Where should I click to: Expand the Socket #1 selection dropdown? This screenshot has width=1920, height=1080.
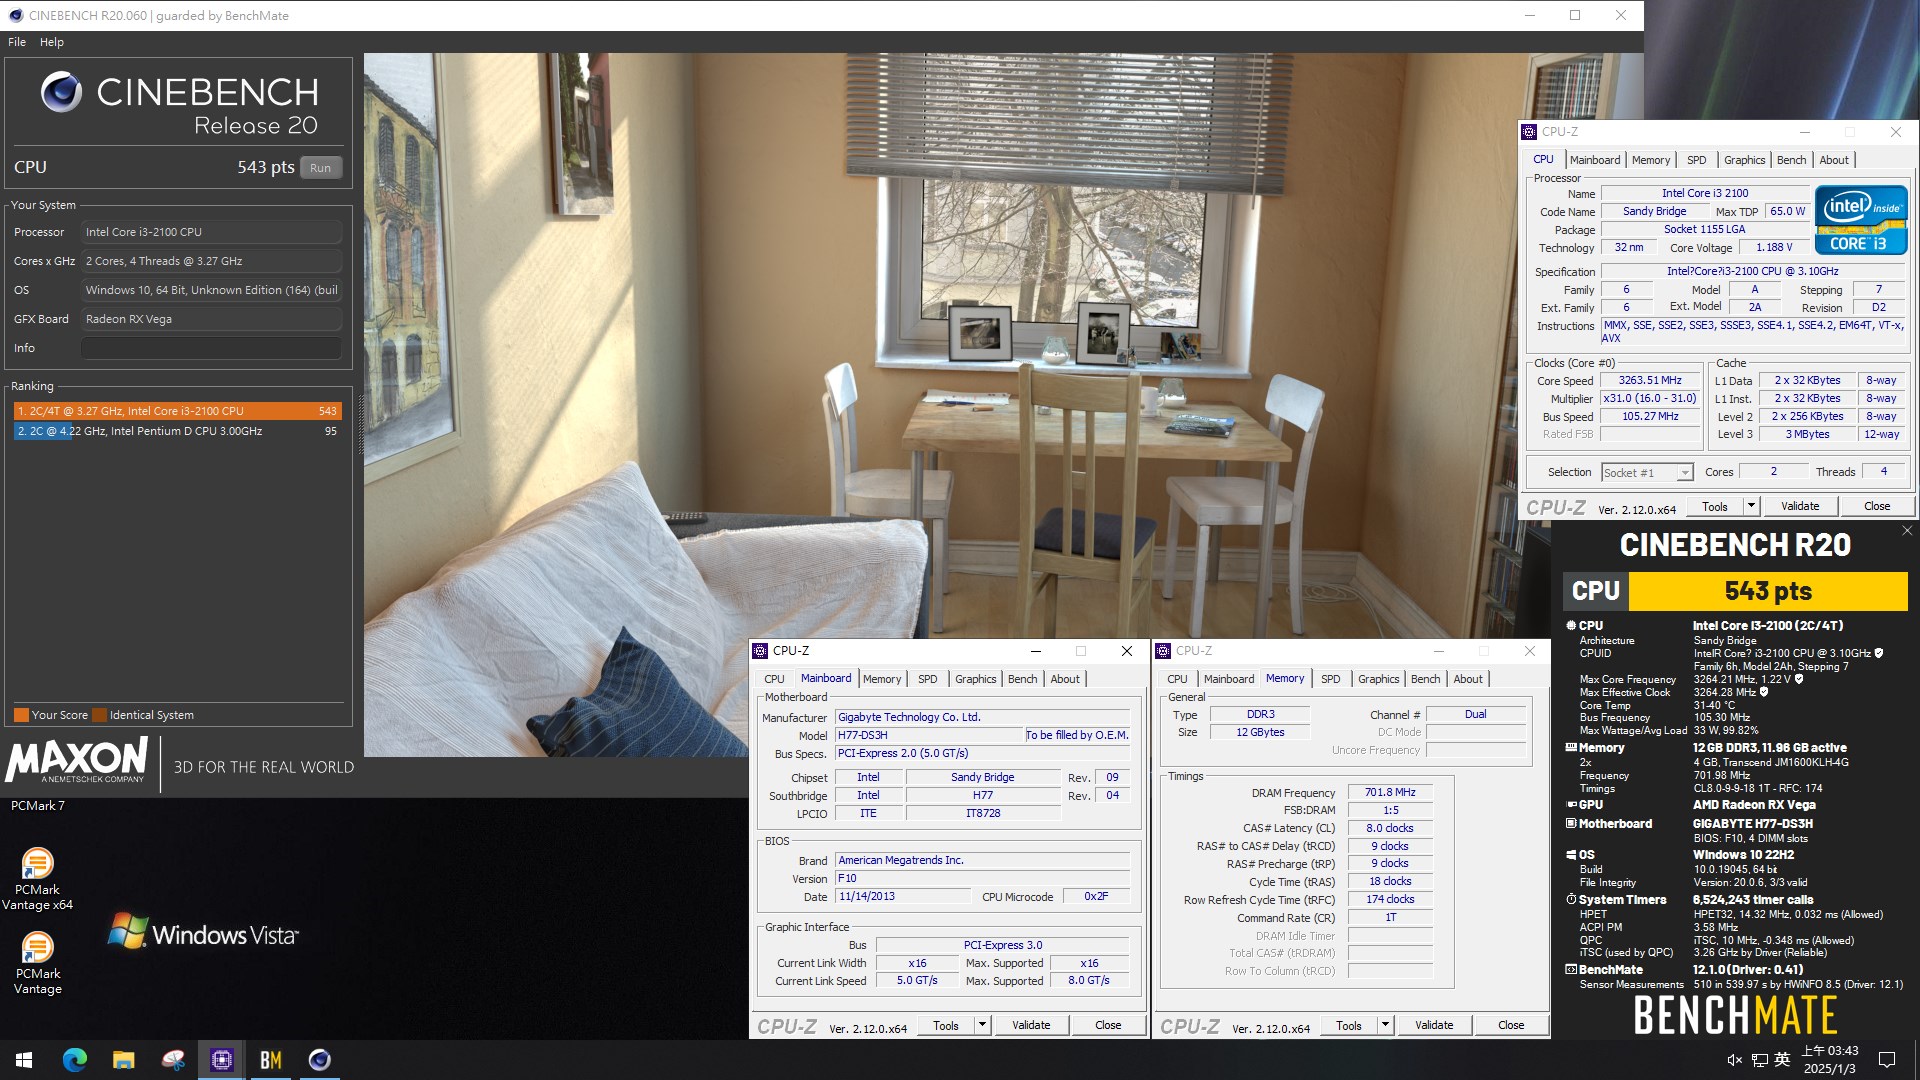point(1685,473)
